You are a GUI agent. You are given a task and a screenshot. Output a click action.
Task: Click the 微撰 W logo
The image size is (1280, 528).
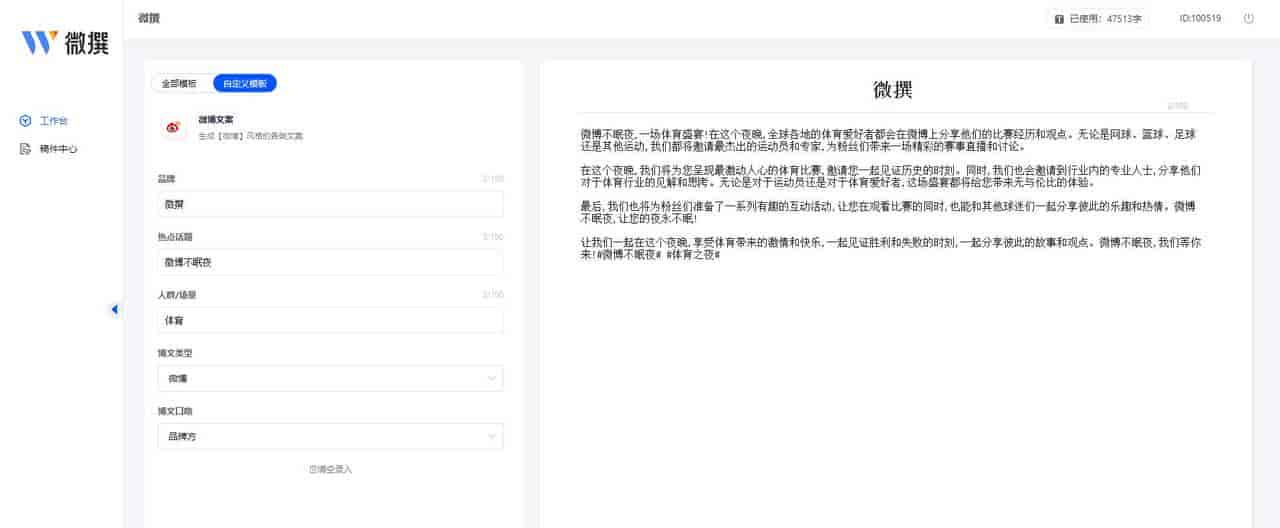tap(65, 43)
